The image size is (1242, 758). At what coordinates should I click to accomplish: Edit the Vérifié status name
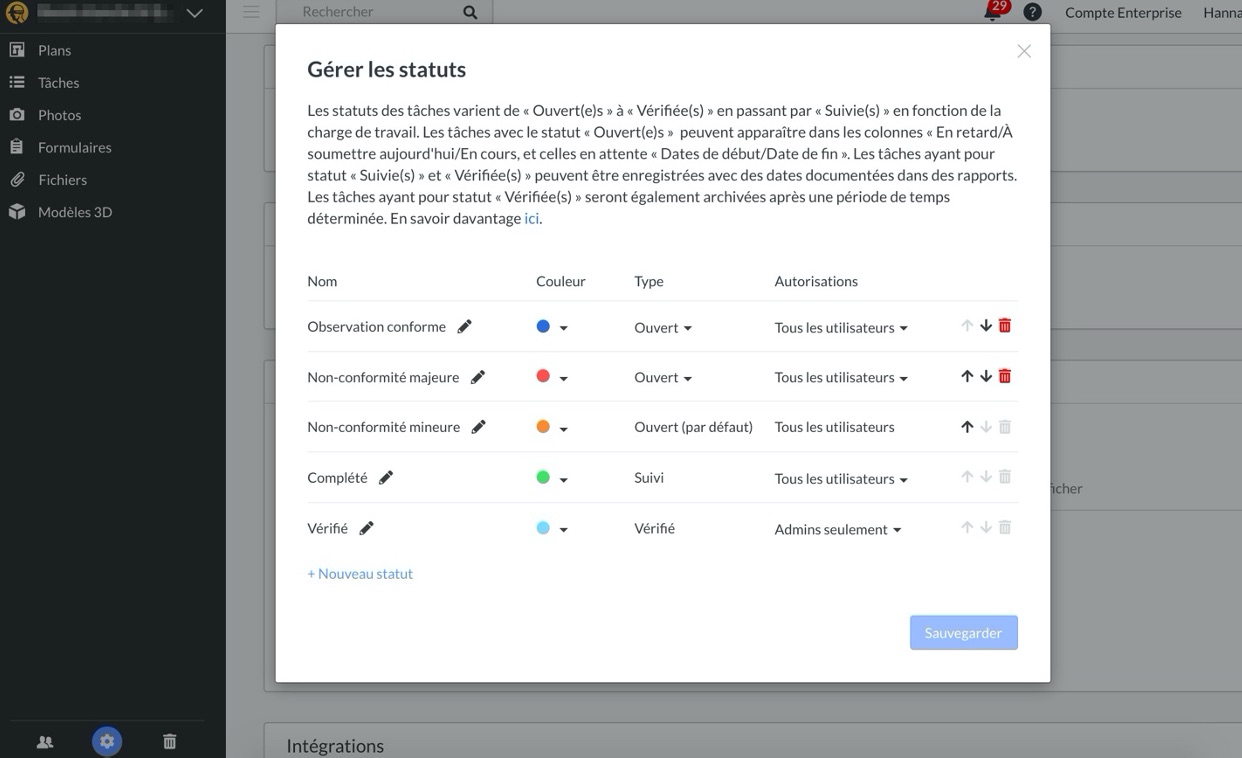pyautogui.click(x=367, y=528)
